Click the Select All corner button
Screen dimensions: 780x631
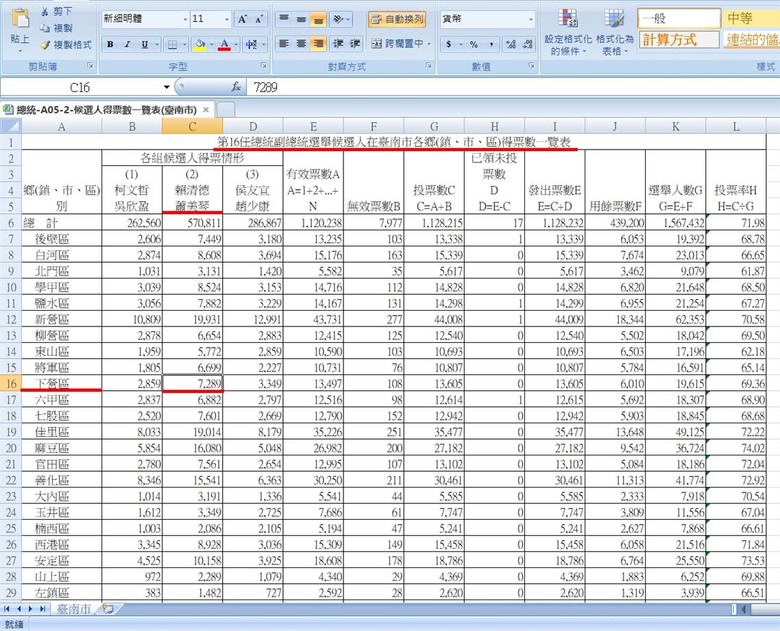[x=11, y=126]
